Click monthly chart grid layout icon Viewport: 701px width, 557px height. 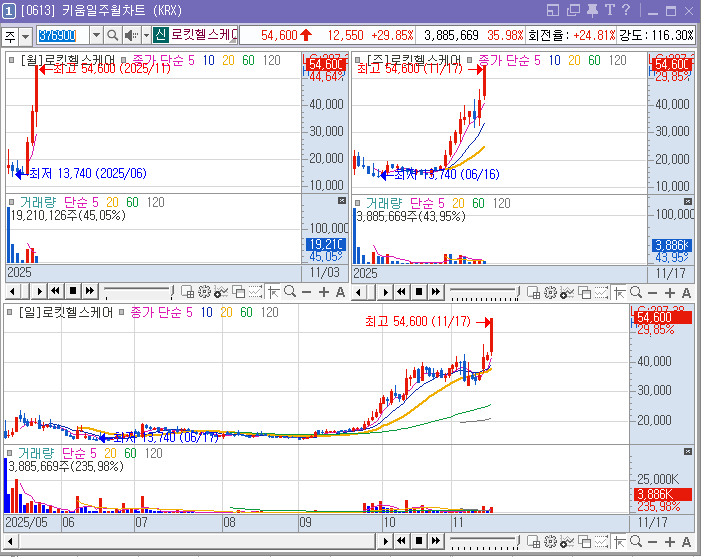tap(187, 292)
